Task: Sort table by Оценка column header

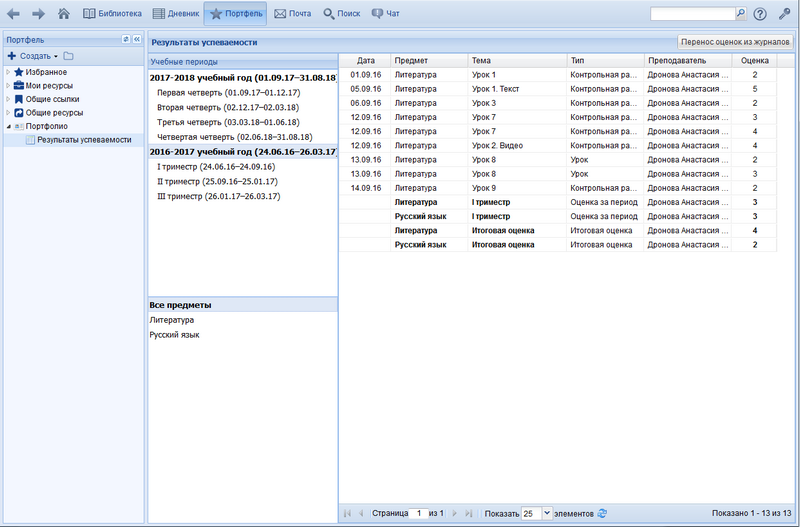Action: [x=755, y=61]
